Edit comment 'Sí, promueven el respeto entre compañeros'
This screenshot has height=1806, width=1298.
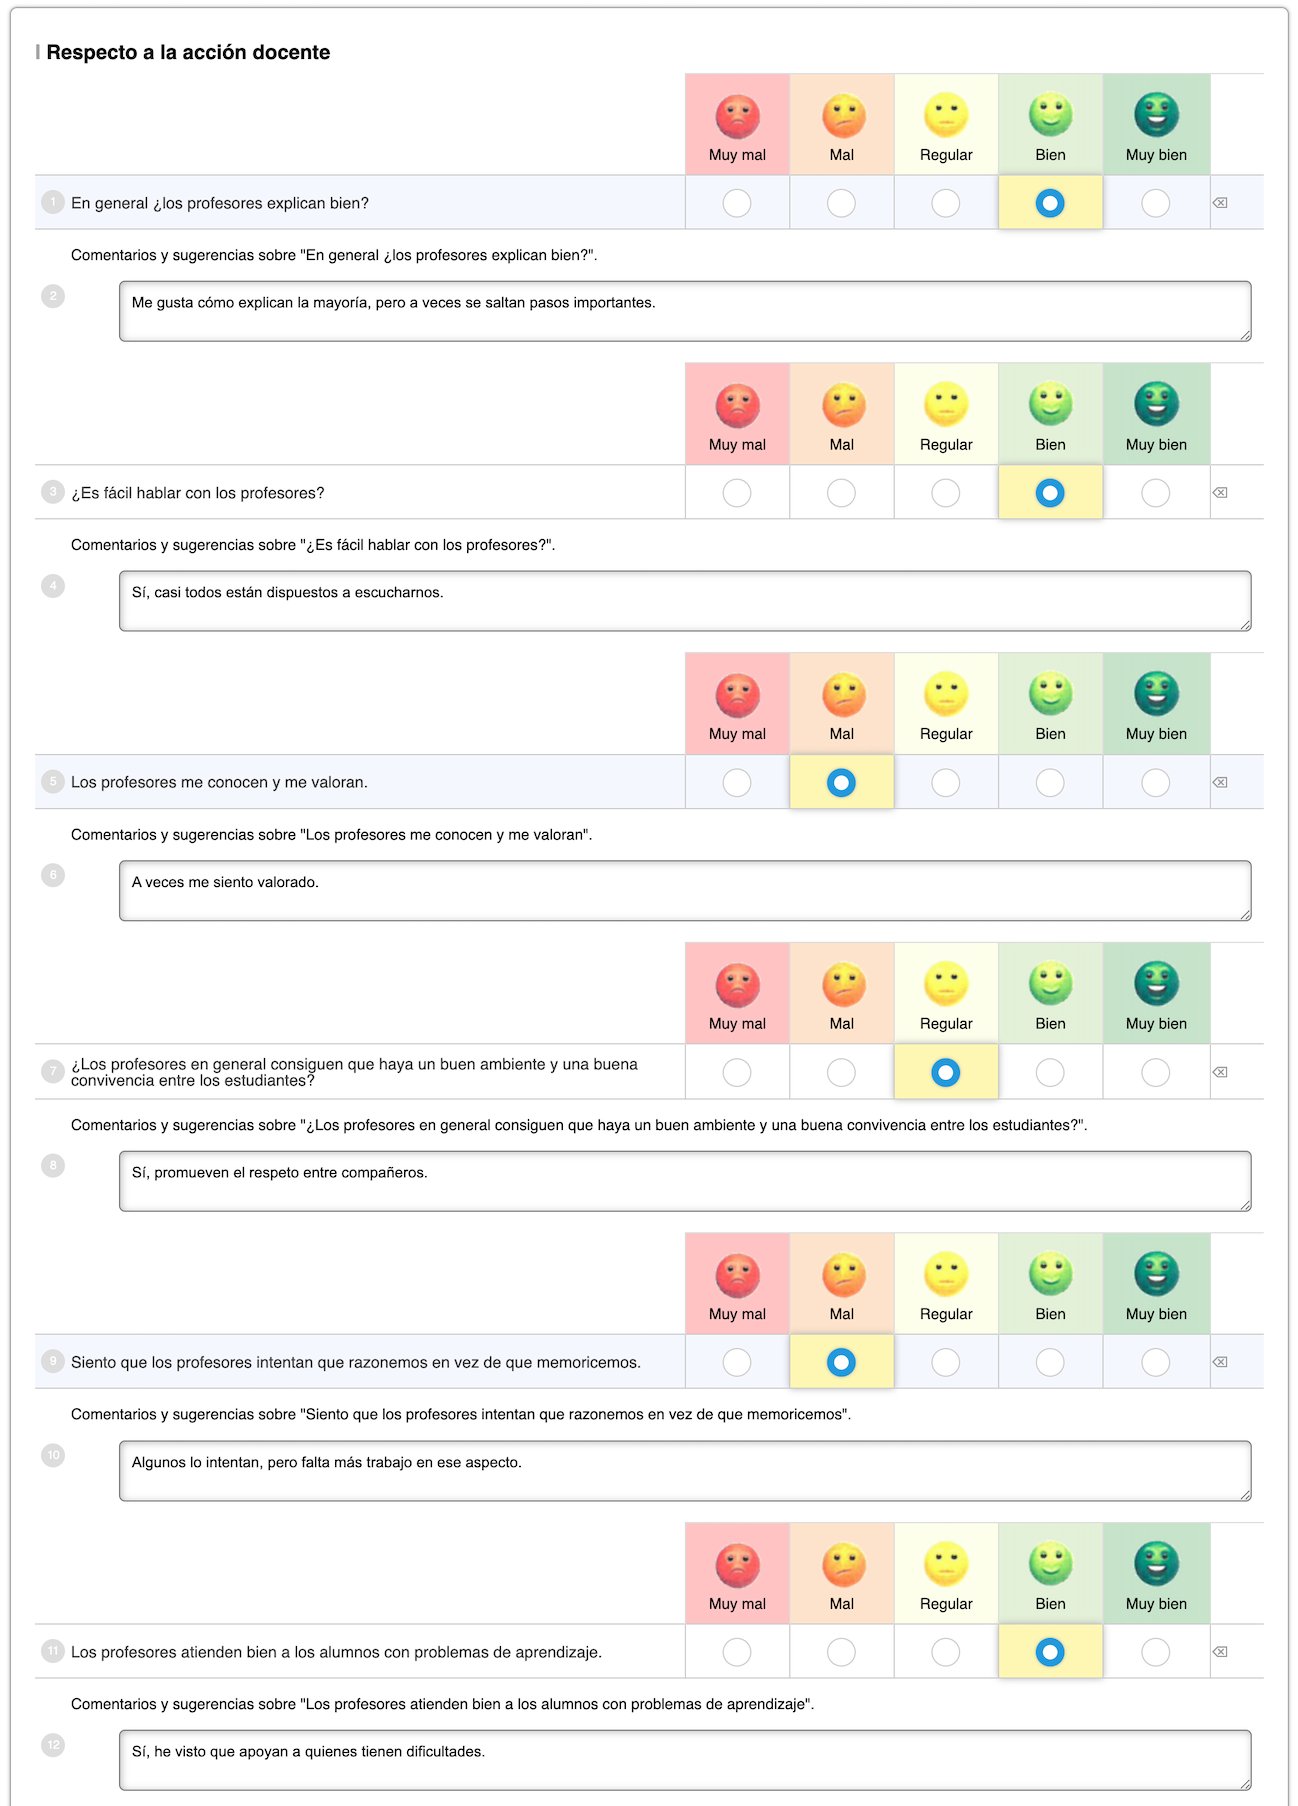[685, 1181]
